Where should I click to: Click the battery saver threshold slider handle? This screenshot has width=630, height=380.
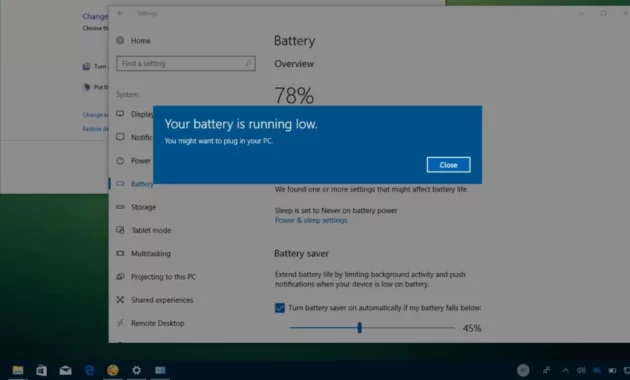[x=360, y=328]
